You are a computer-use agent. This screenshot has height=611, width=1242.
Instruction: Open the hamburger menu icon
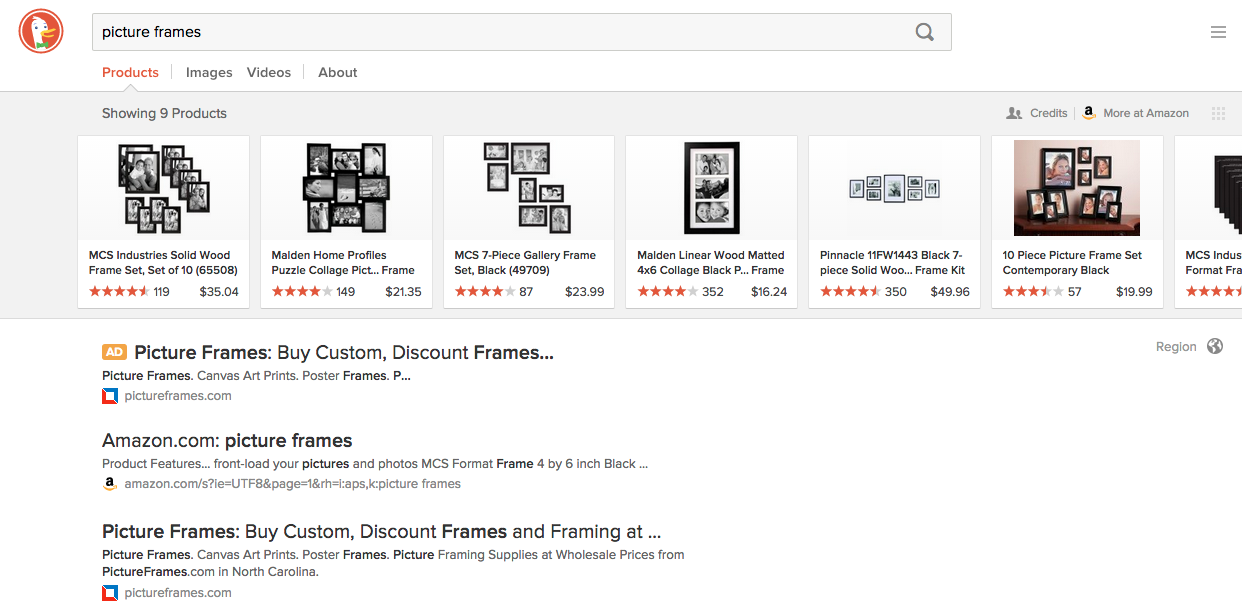pos(1218,32)
